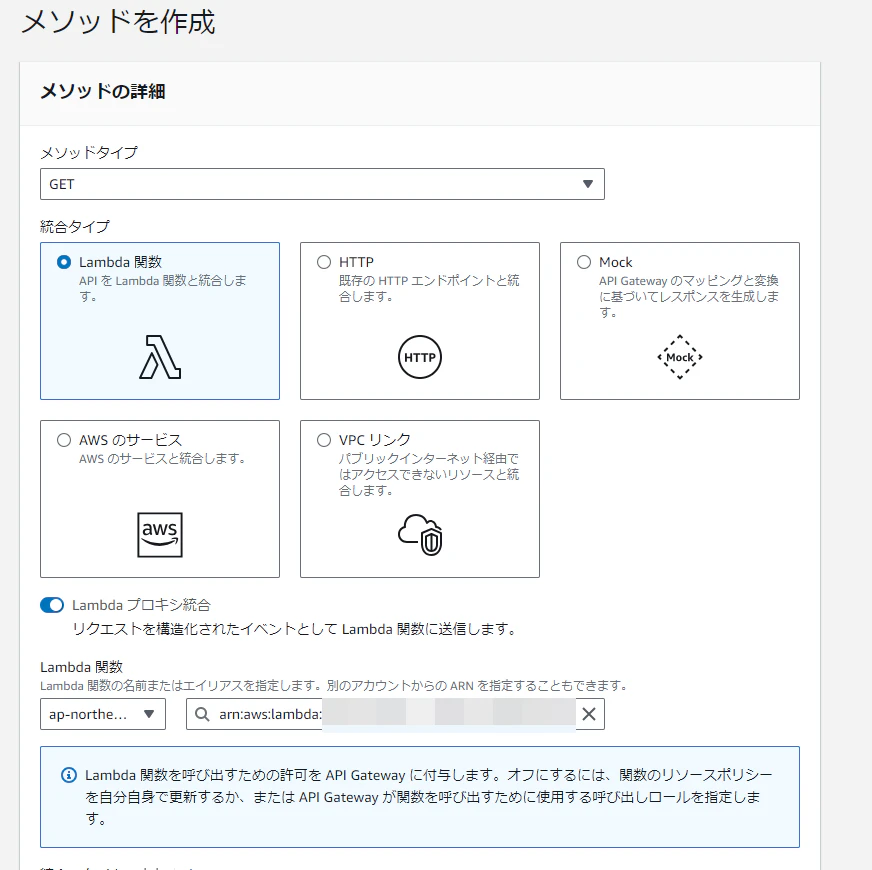
Task: Click the Lambda 関数 field label
Action: (x=81, y=667)
